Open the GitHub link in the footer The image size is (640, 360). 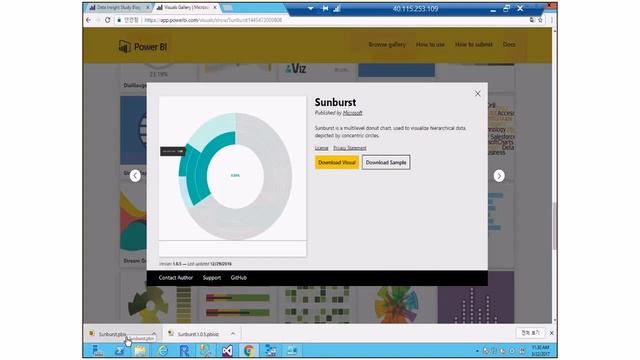238,278
